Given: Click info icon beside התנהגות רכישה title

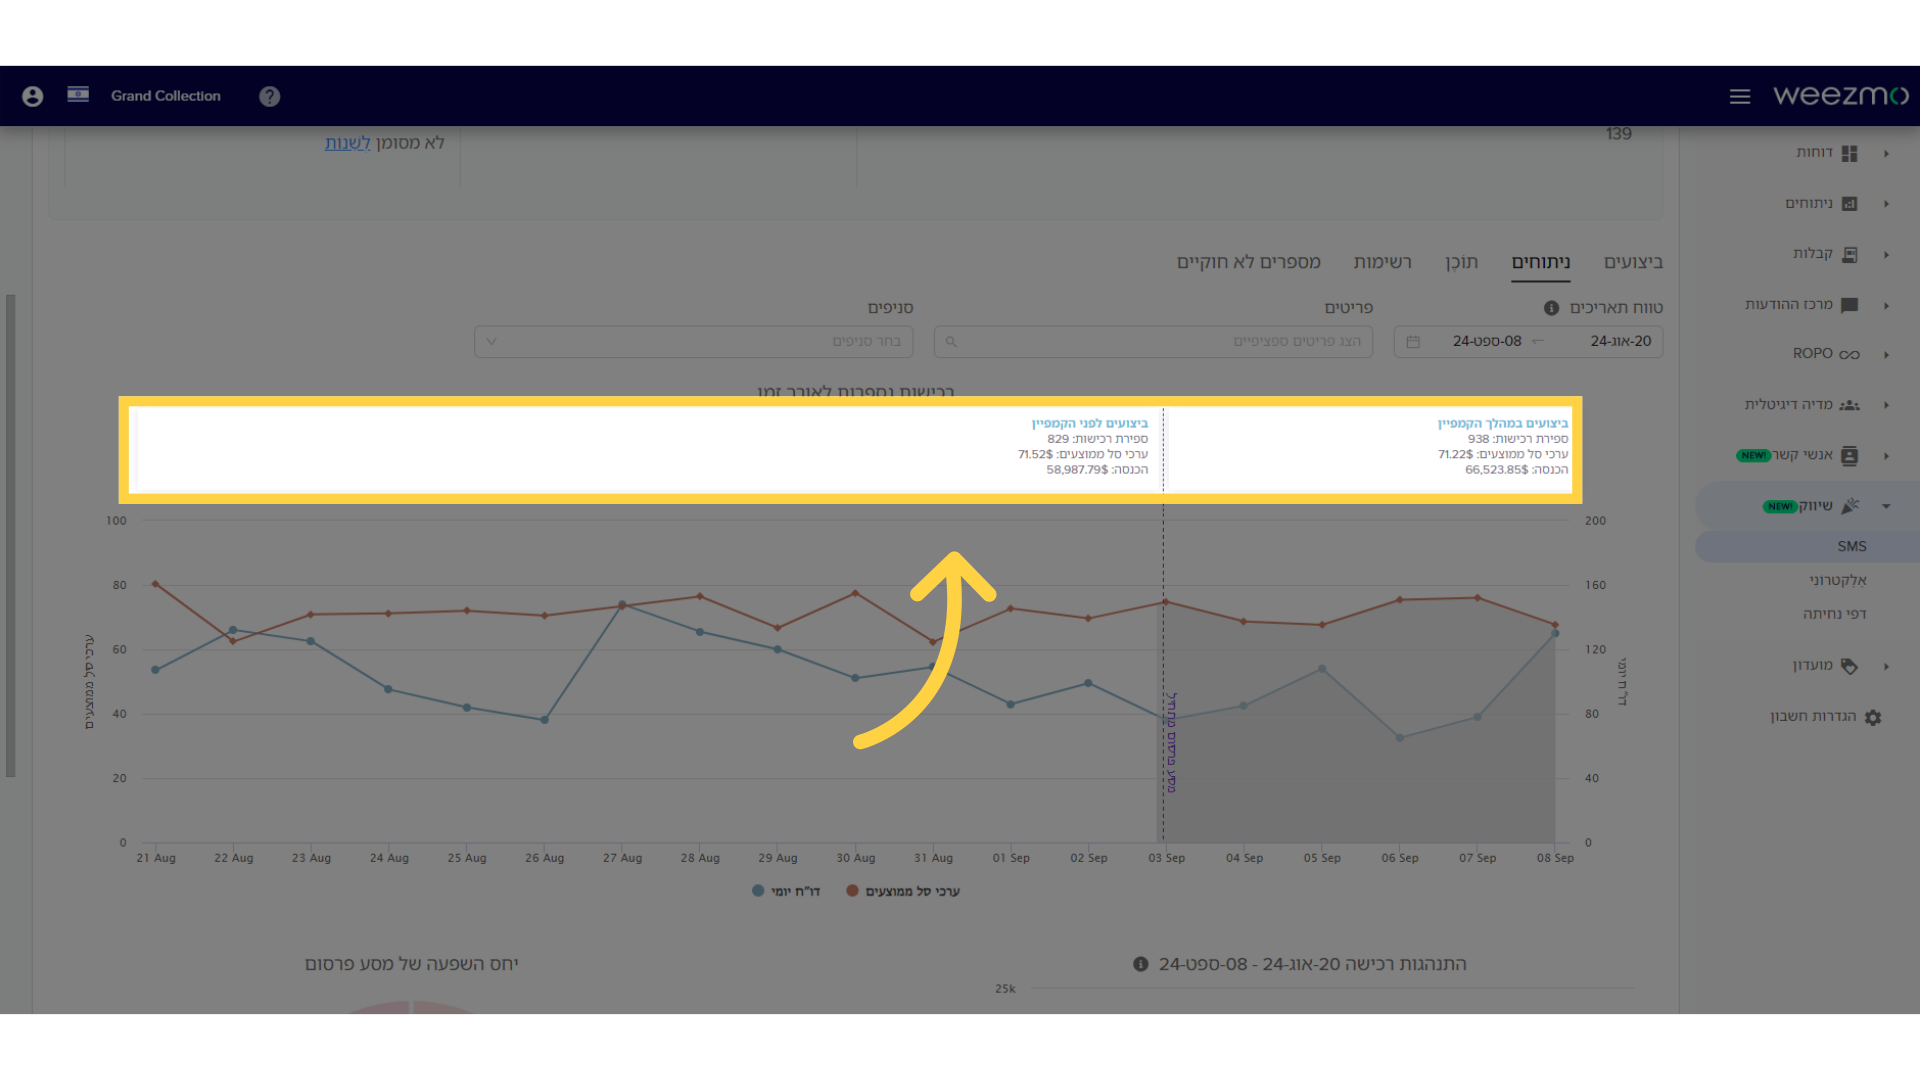Looking at the screenshot, I should 1140,964.
